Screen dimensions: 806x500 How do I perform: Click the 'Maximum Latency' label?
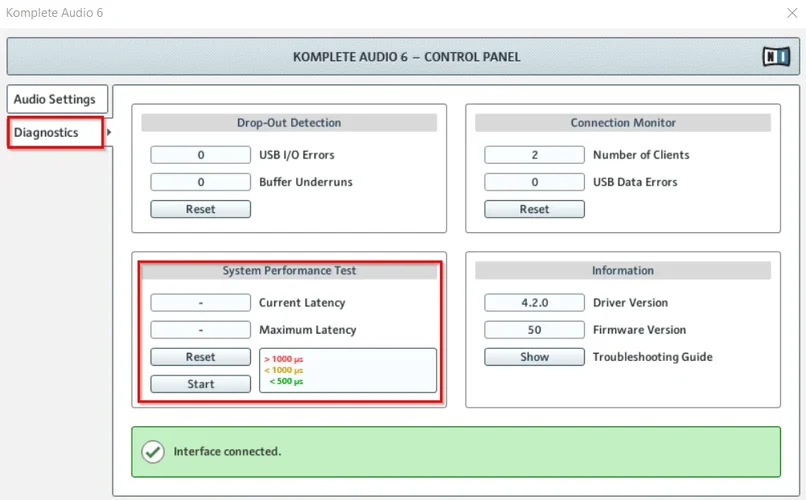click(307, 330)
